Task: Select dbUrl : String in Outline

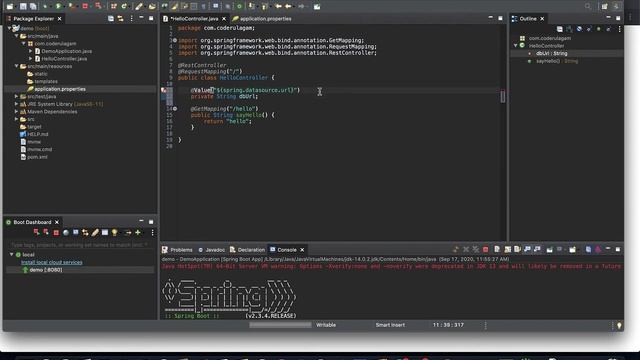Action: 551,53
